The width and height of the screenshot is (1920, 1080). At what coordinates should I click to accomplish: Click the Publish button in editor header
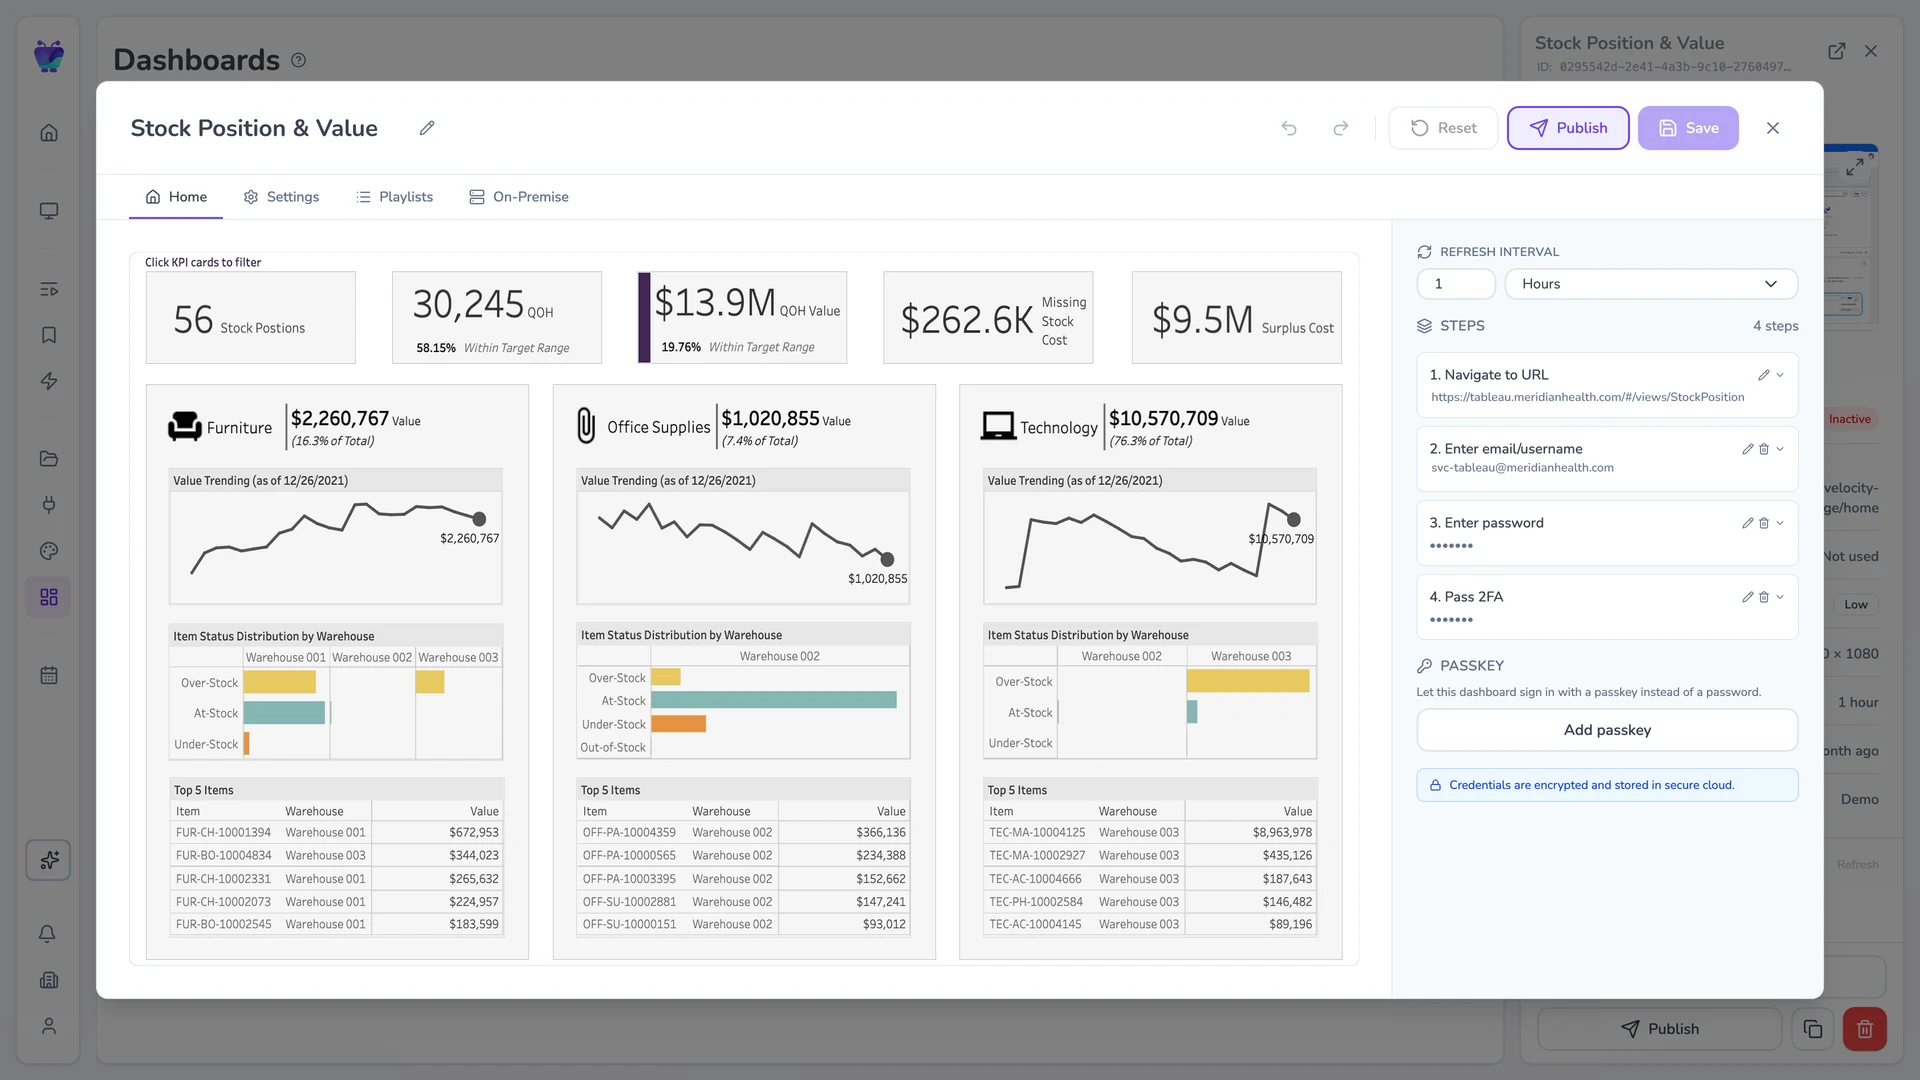[x=1568, y=128]
